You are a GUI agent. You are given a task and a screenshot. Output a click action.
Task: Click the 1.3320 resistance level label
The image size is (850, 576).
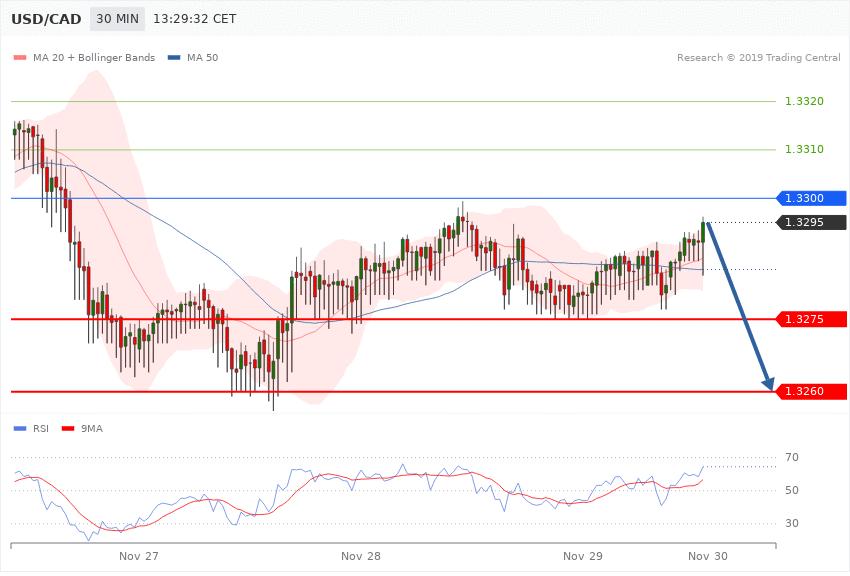(804, 101)
